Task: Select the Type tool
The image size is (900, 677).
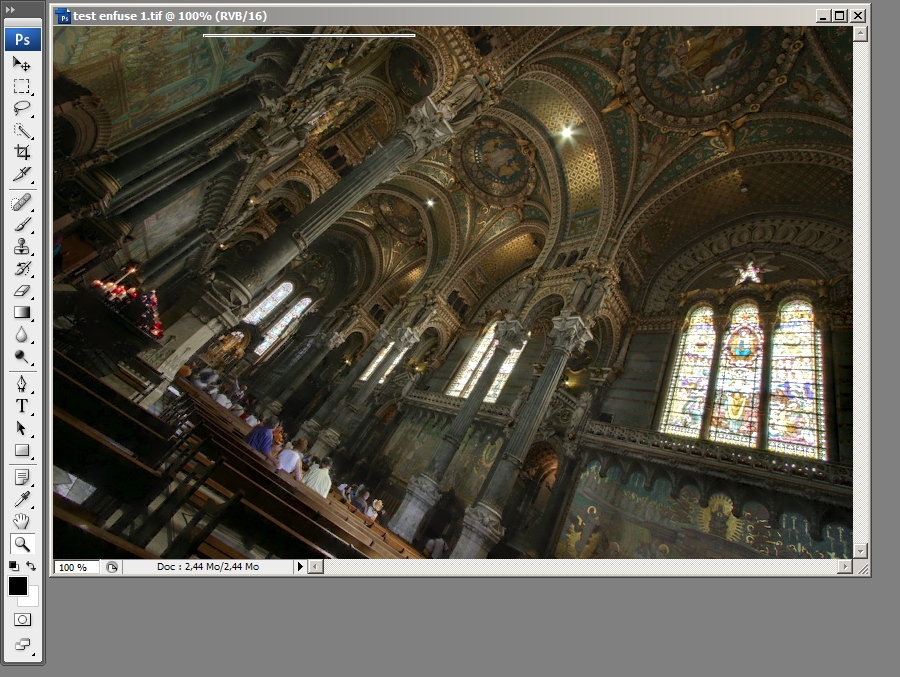Action: [x=22, y=406]
